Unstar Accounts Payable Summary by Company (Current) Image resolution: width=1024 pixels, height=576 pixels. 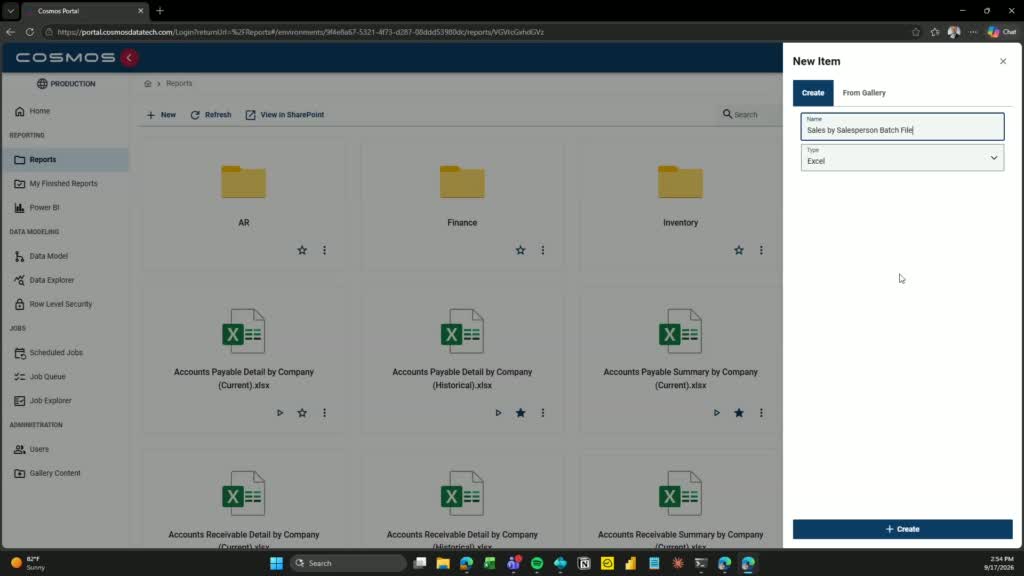[739, 413]
